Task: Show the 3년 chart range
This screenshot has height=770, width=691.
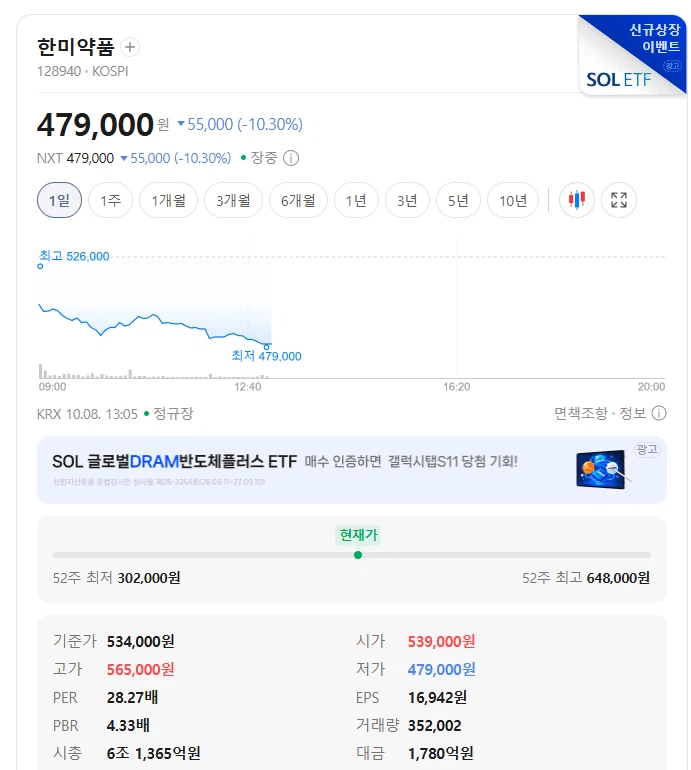Action: click(x=407, y=200)
